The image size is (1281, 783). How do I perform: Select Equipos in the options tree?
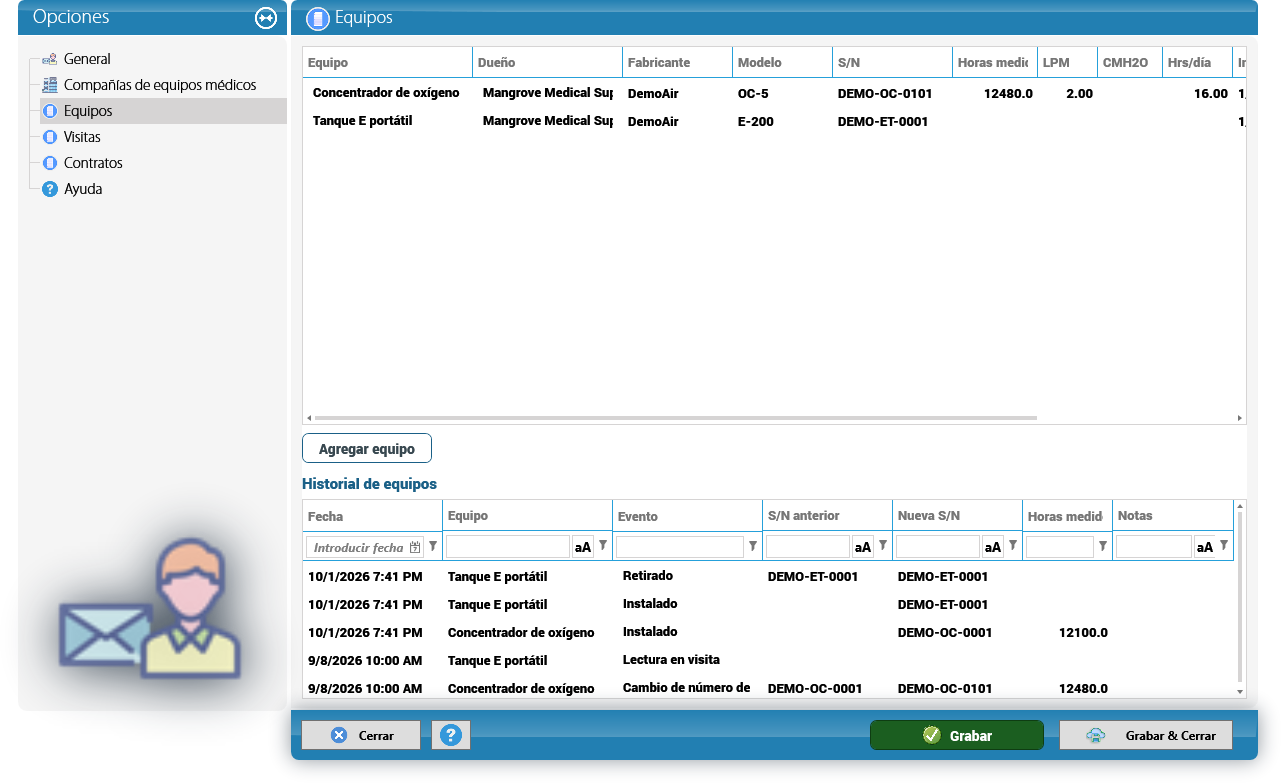pyautogui.click(x=88, y=111)
